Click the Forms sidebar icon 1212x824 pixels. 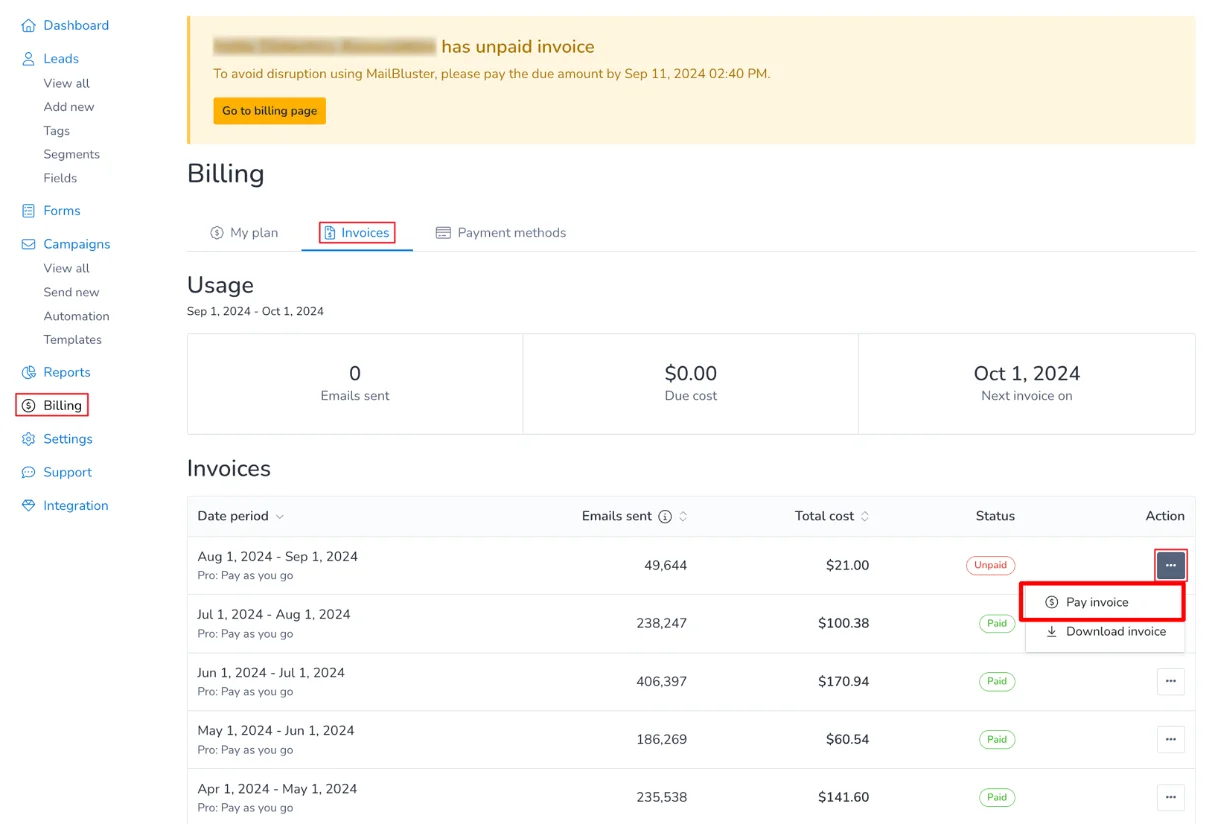(27, 210)
